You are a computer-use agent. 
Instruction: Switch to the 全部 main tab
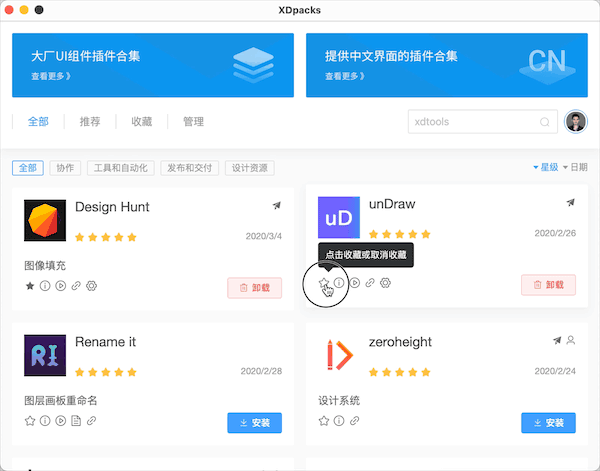[x=38, y=122]
